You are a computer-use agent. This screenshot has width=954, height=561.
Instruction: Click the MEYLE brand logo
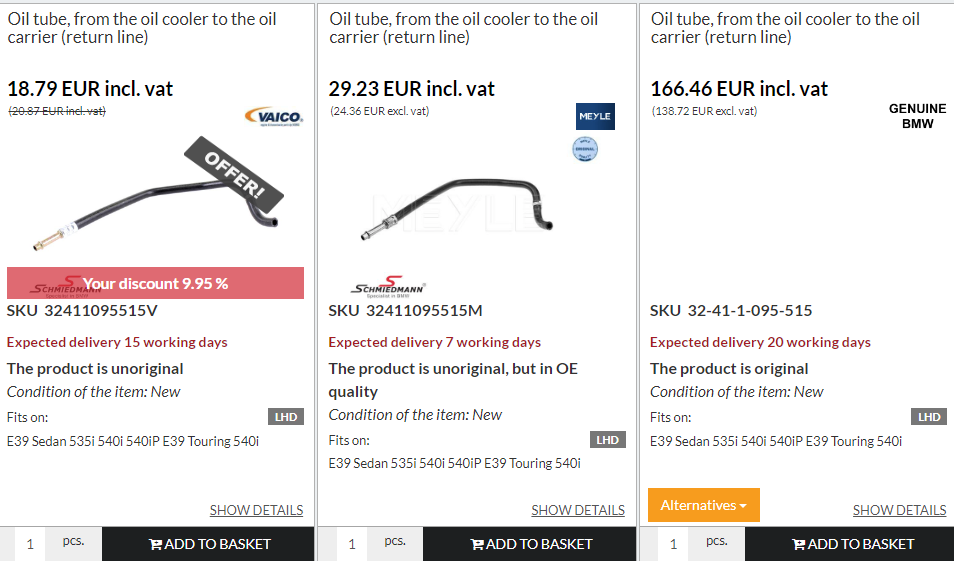[595, 117]
